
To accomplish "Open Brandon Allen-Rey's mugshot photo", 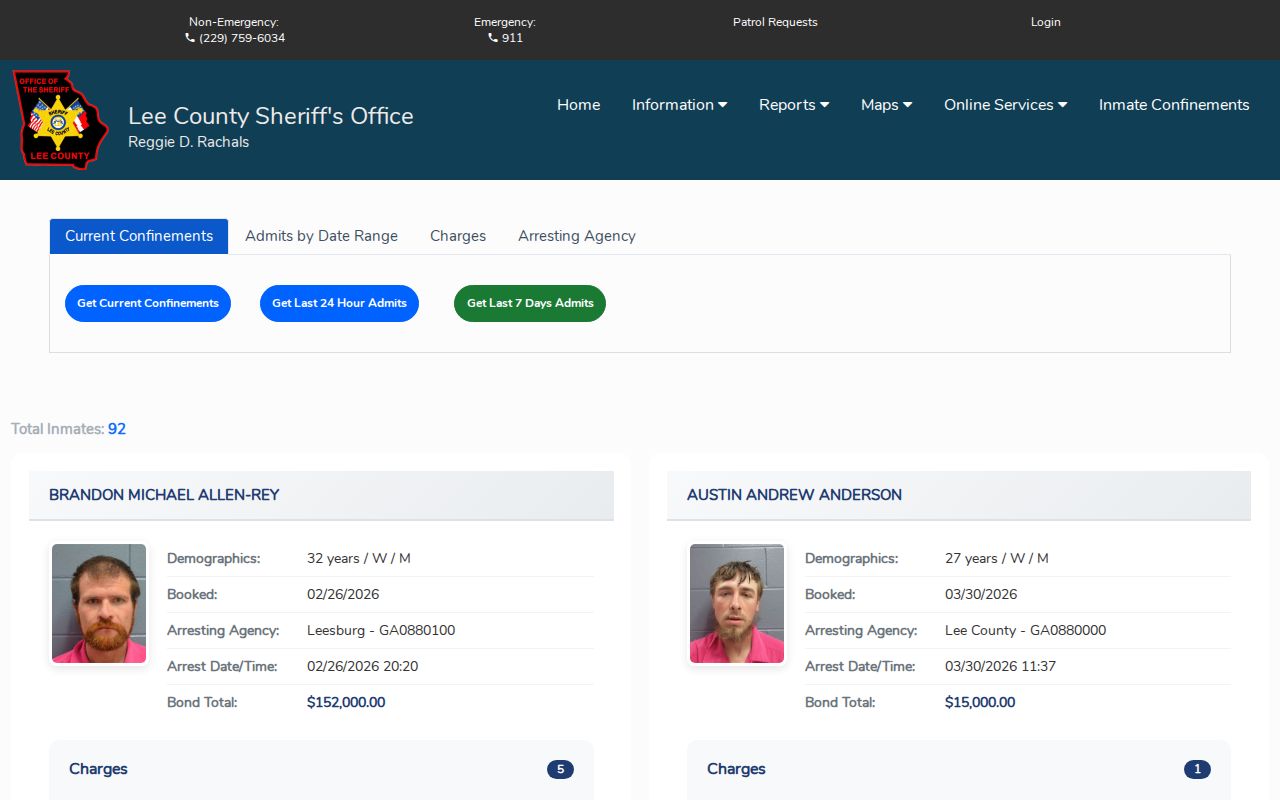I will [x=99, y=604].
